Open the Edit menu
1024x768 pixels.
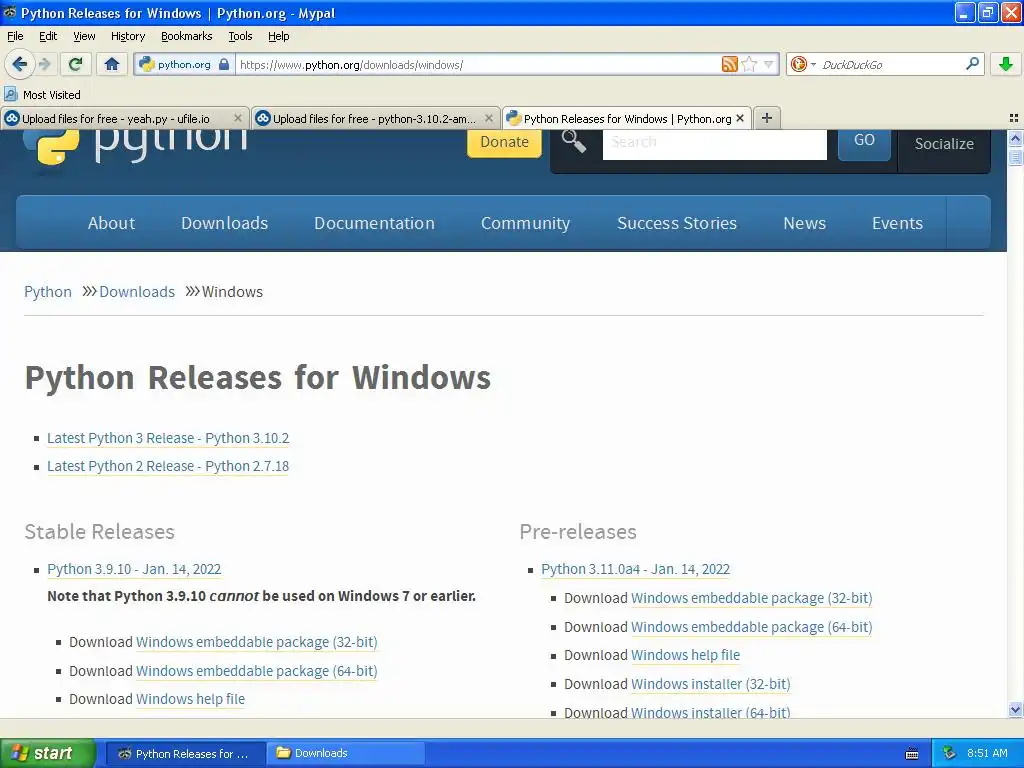[x=48, y=37]
